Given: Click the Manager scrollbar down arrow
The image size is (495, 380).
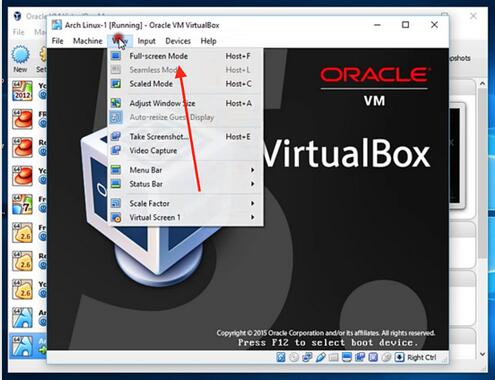Looking at the screenshot, I should tap(482, 354).
